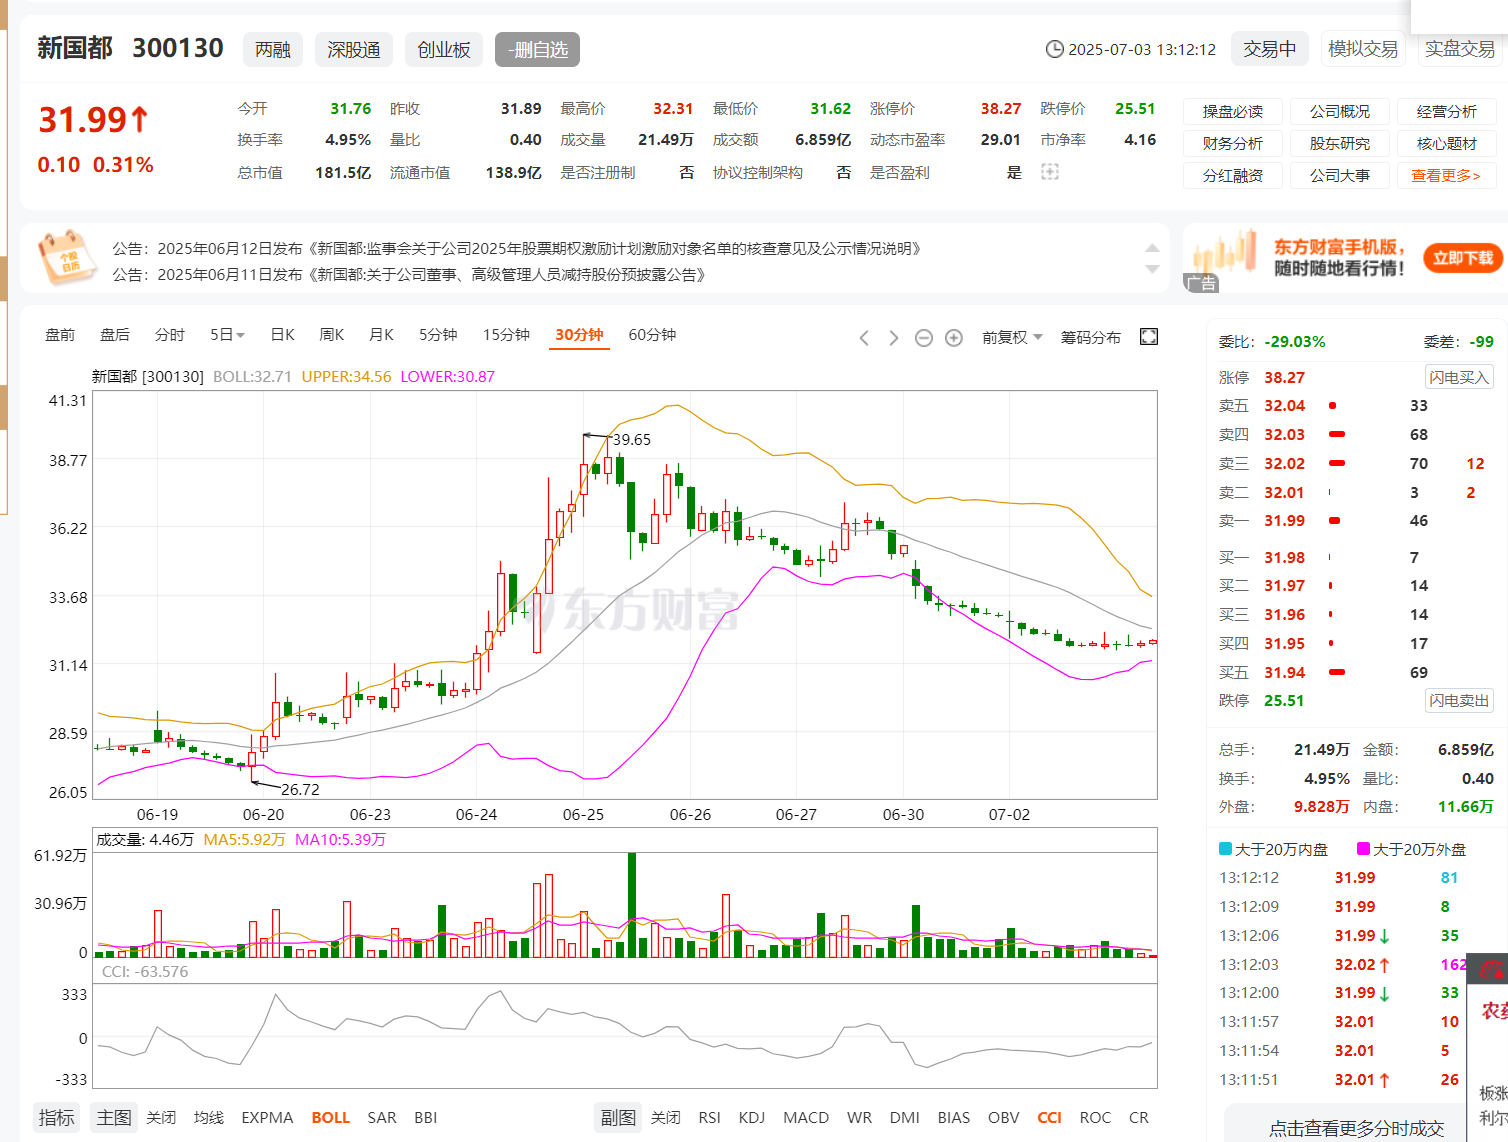Switch to 60分钟 K-line
Image resolution: width=1508 pixels, height=1142 pixels.
(x=652, y=335)
